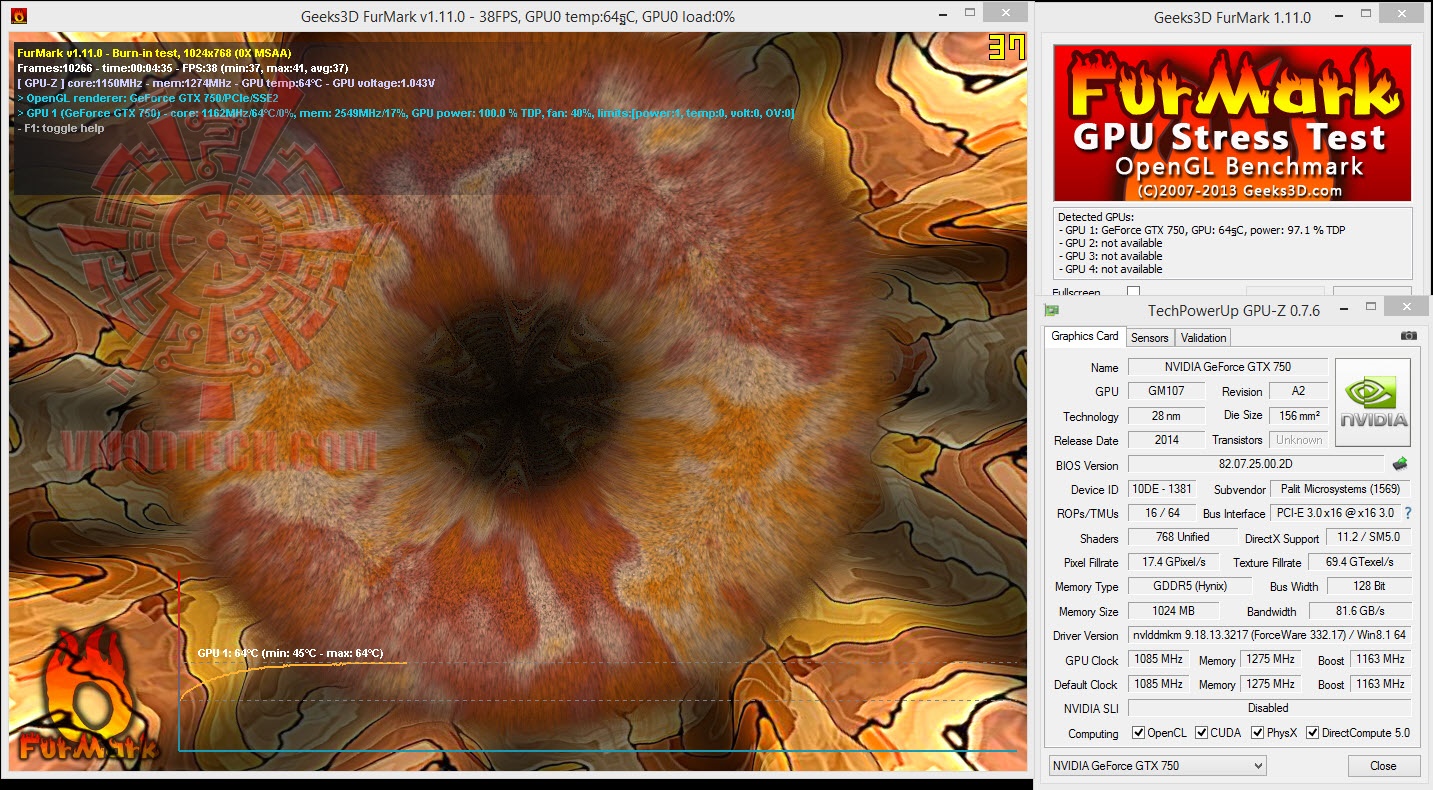Click the Default Clock row's Memory 1275 MHz value

point(1272,684)
